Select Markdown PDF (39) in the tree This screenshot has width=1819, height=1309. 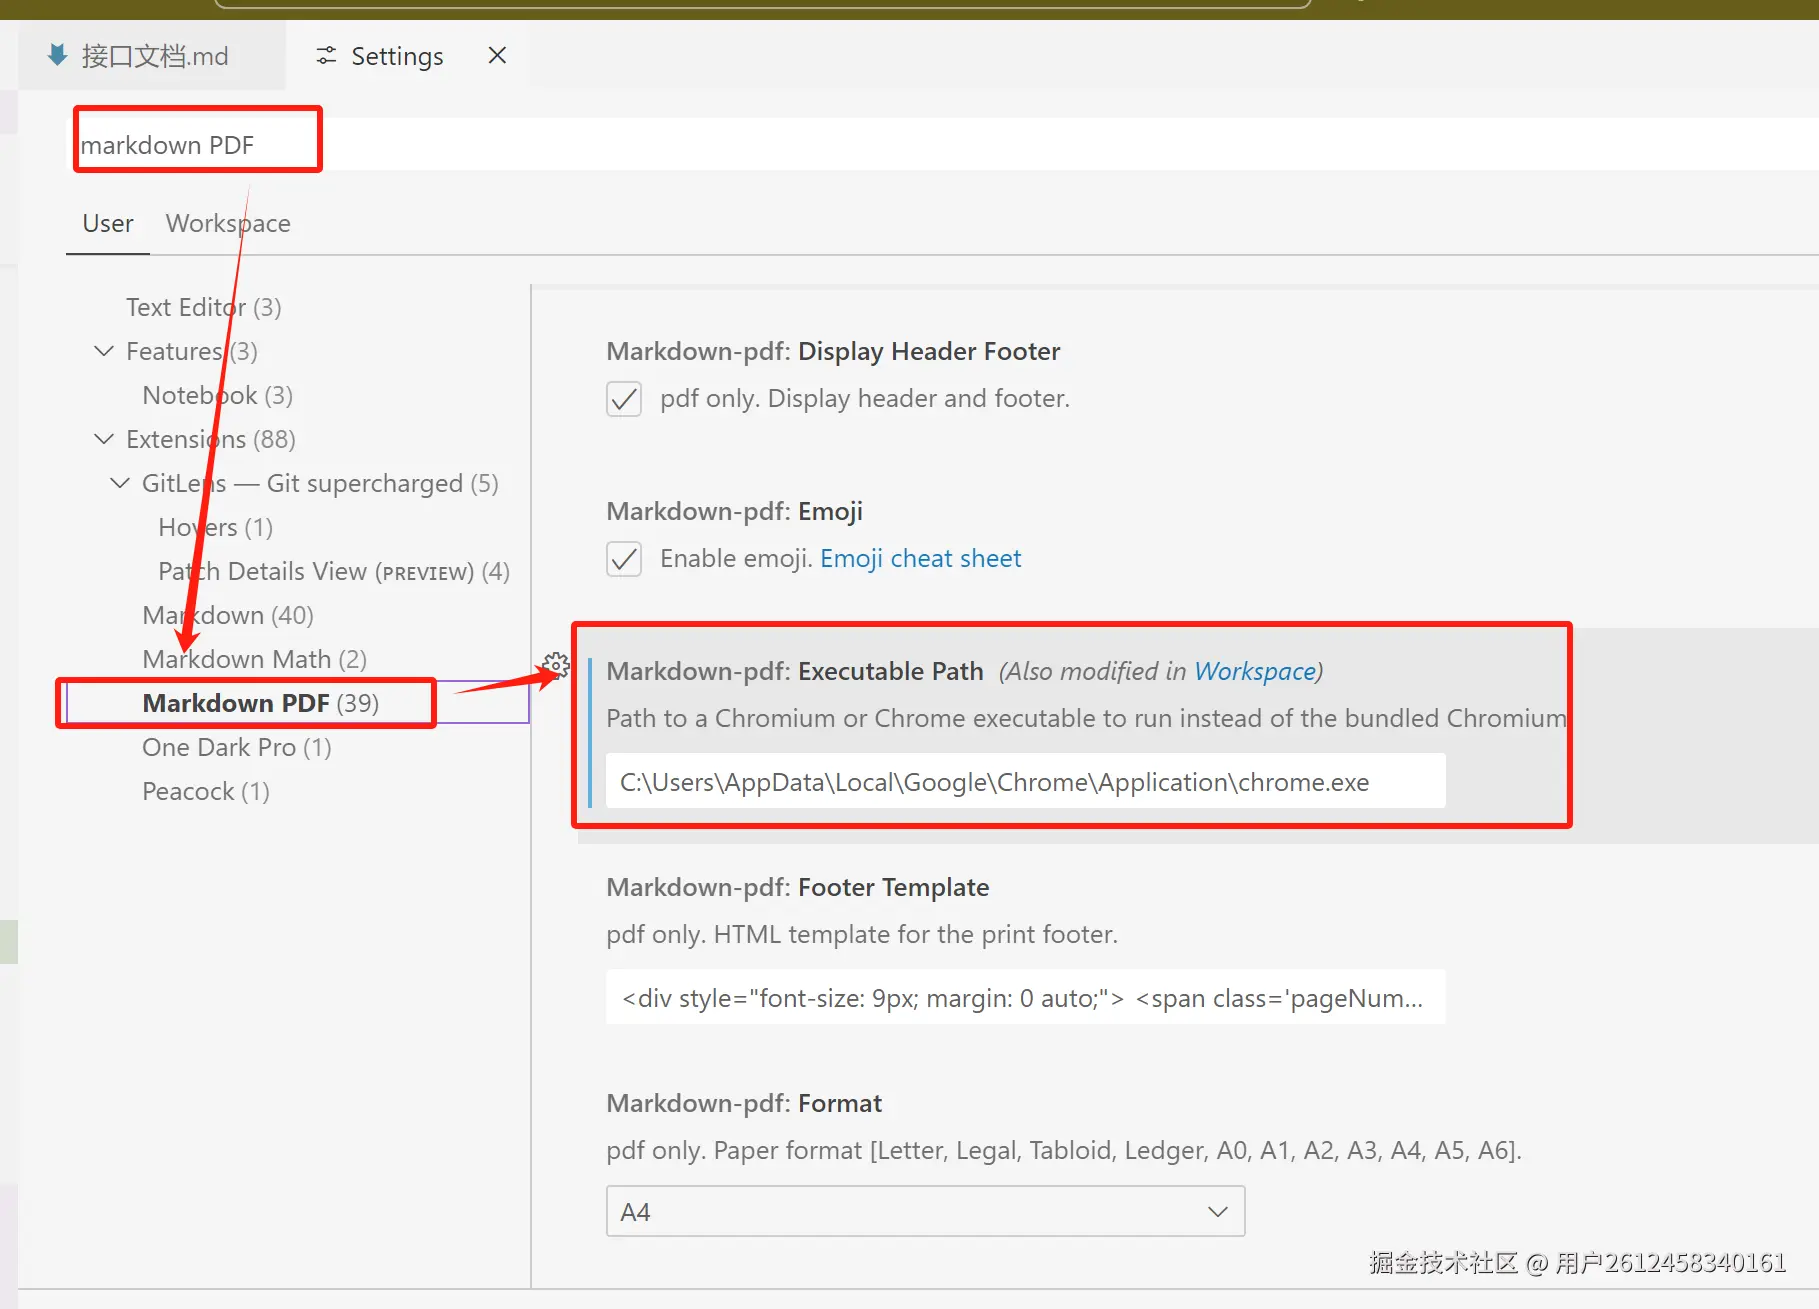[x=260, y=703]
